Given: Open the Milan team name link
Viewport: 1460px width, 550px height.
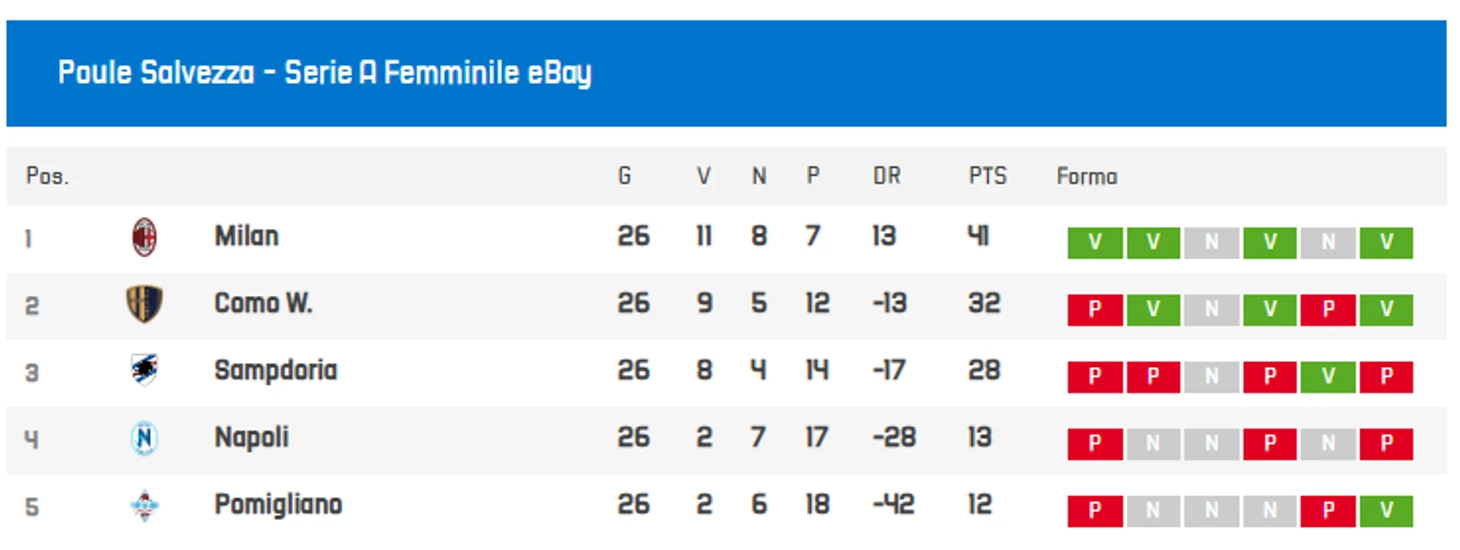Looking at the screenshot, I should [x=246, y=237].
